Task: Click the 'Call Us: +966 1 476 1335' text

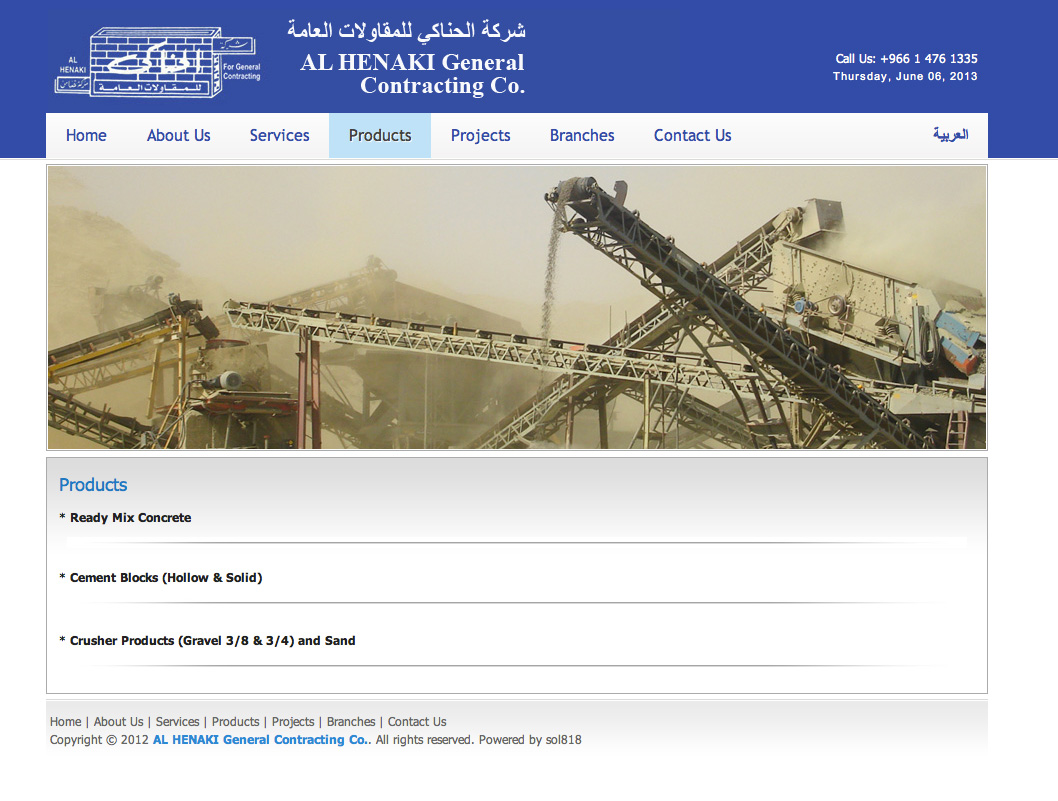Action: (906, 59)
